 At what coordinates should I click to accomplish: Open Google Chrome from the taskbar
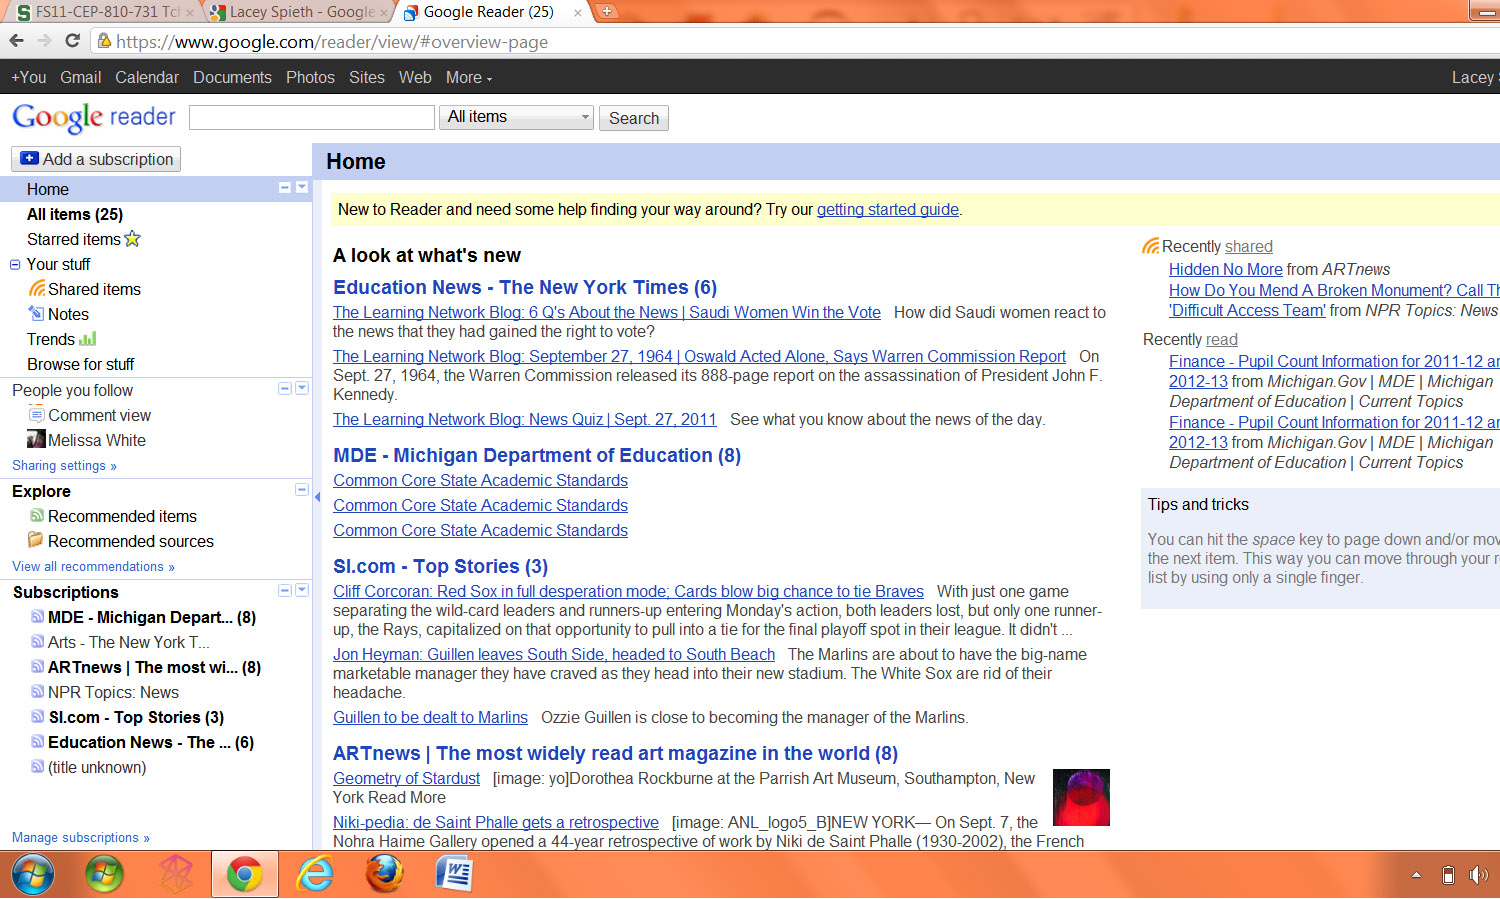[x=245, y=875]
